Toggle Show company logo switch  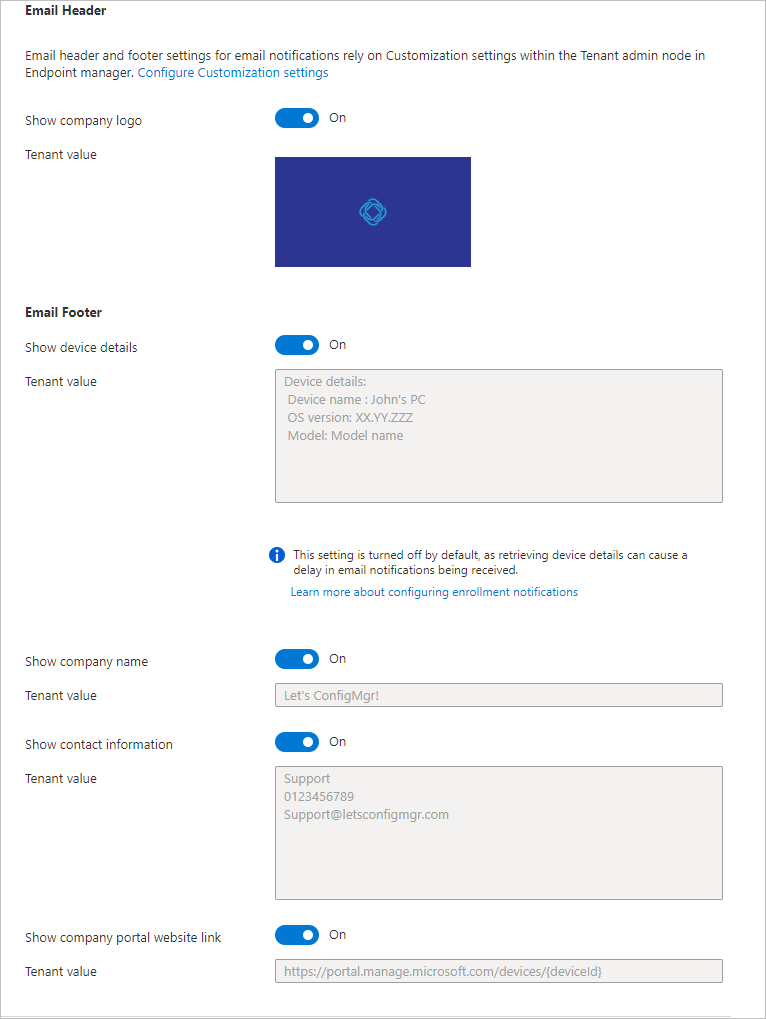(x=297, y=118)
